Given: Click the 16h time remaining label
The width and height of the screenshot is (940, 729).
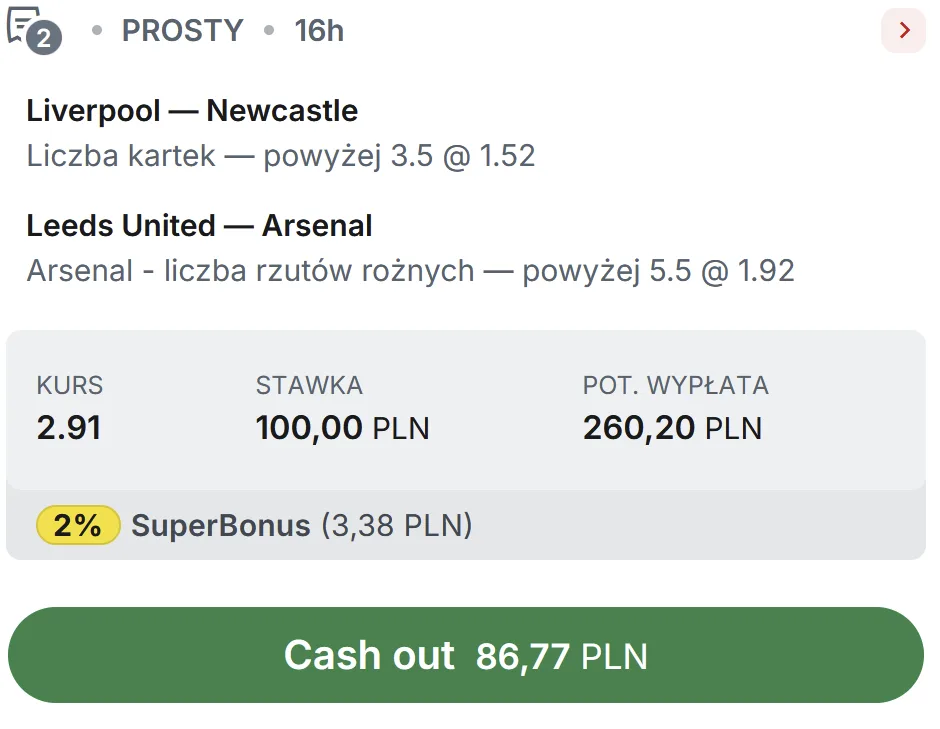Looking at the screenshot, I should [318, 31].
